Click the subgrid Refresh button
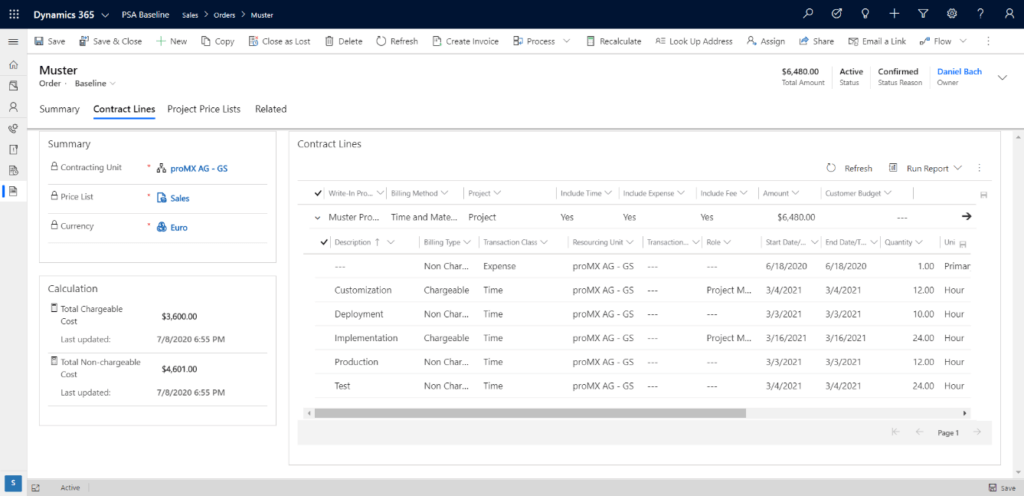 (849, 168)
